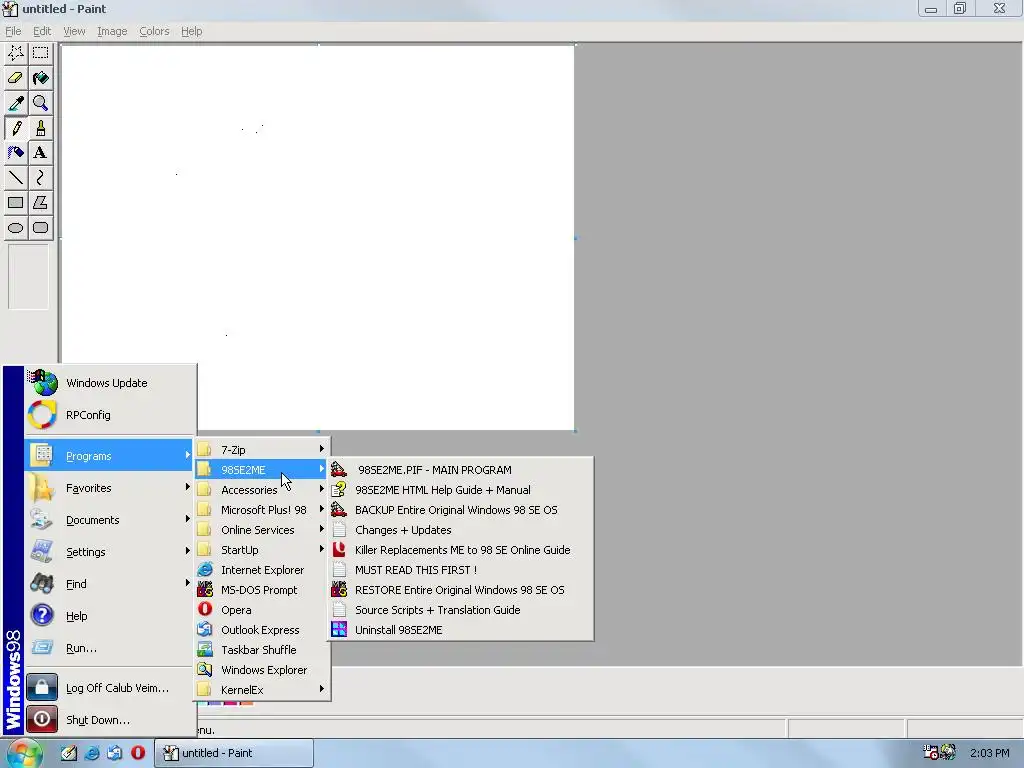Run BACKUP Entire Original Windows 98 SE OS
The width and height of the screenshot is (1024, 768).
tap(461, 510)
